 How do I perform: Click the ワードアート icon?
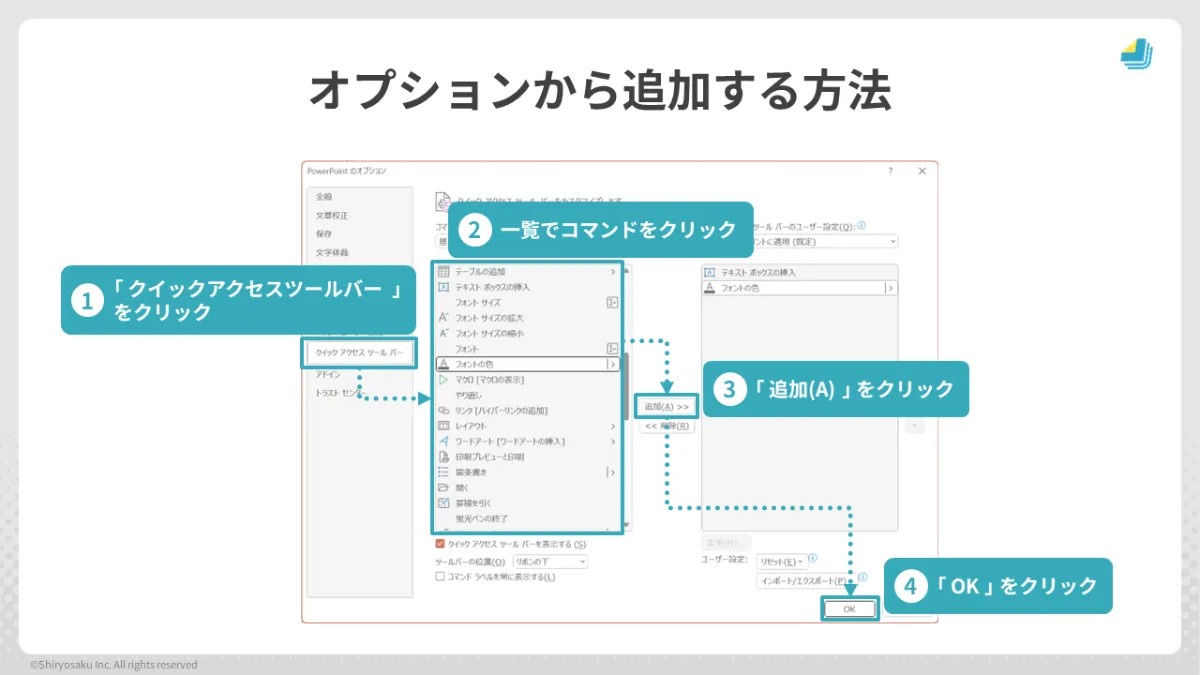(444, 441)
